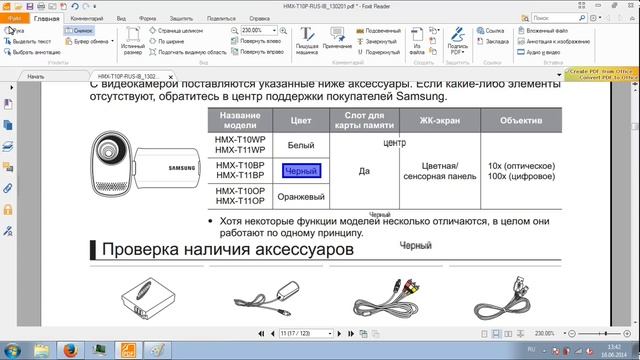Toggle continuous page view in status bar
Viewport: 640px width, 360px height.
click(496, 334)
